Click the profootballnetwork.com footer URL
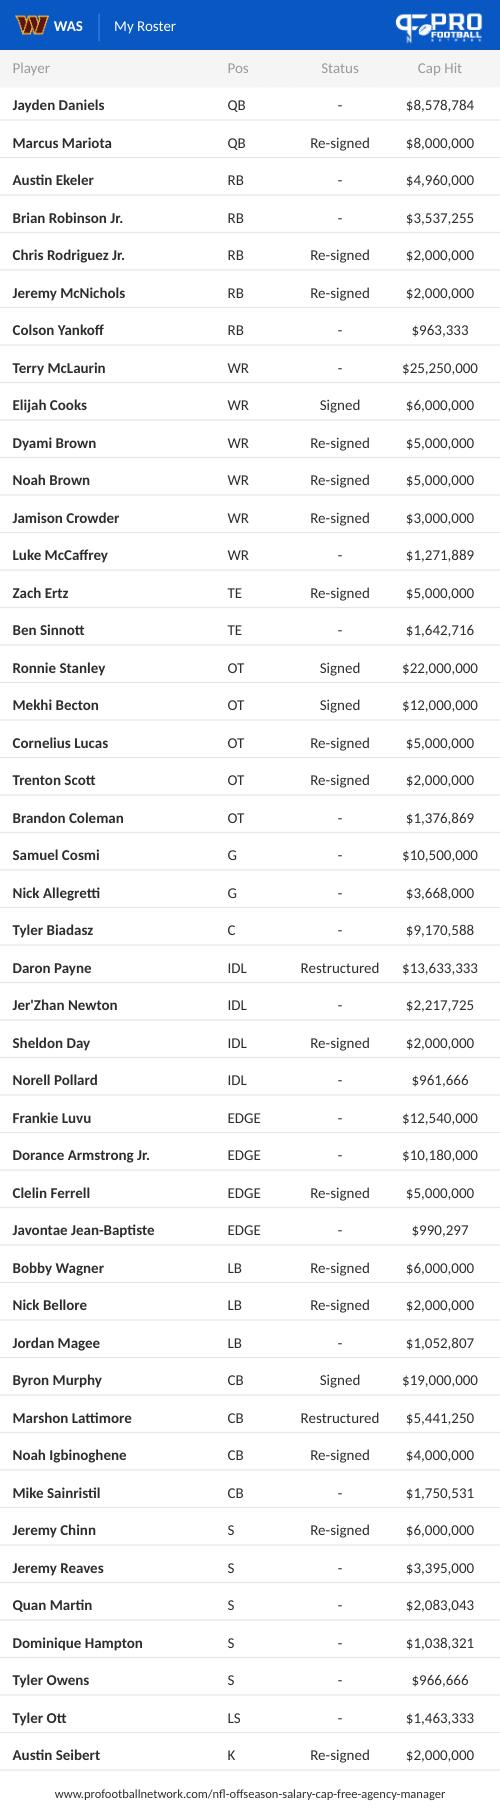 coord(250,1794)
